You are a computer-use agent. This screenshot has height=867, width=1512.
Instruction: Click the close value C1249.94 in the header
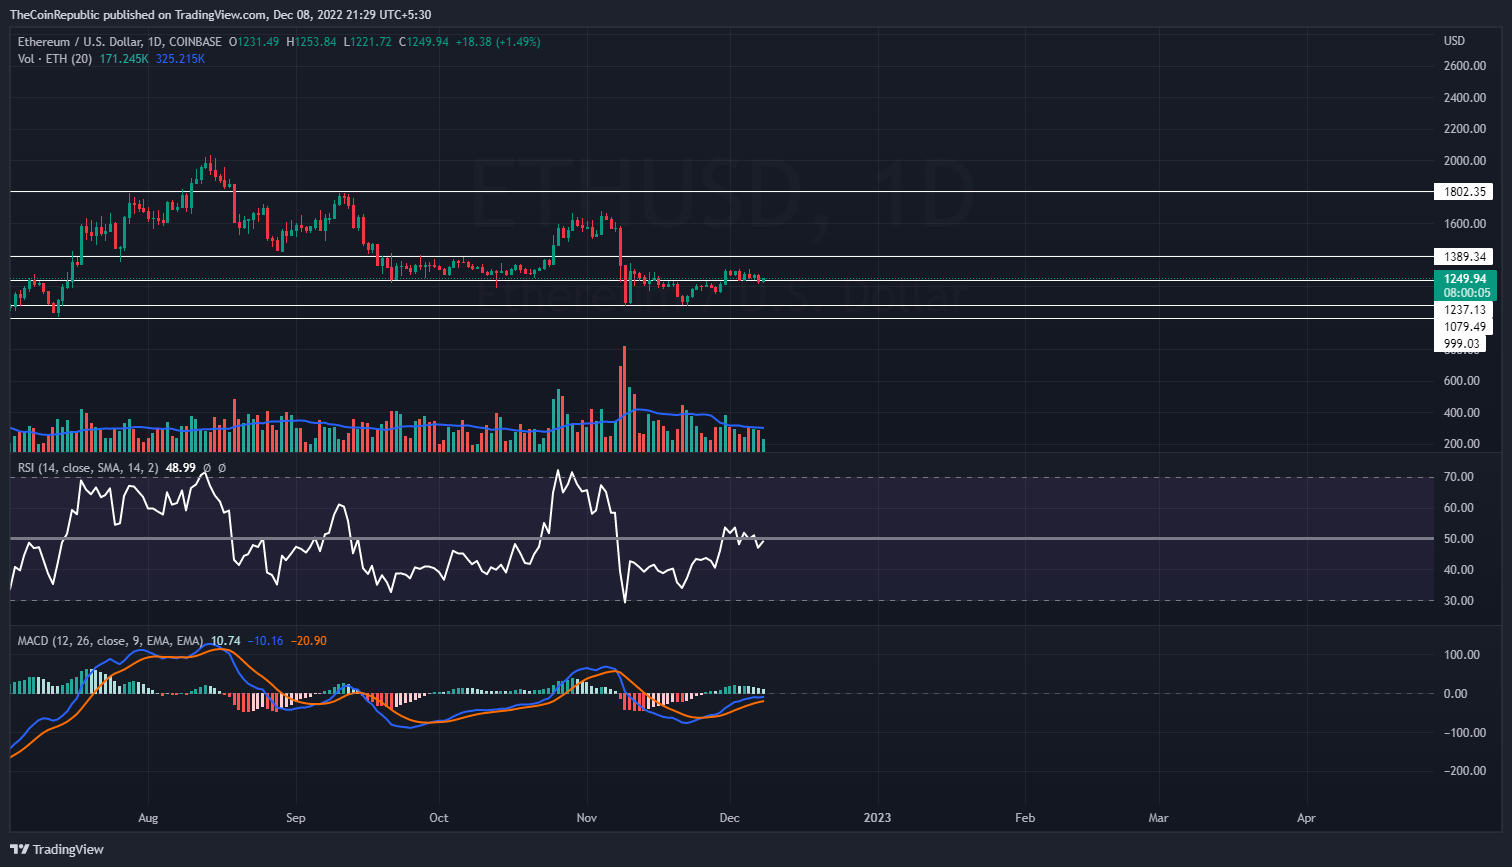[x=424, y=42]
